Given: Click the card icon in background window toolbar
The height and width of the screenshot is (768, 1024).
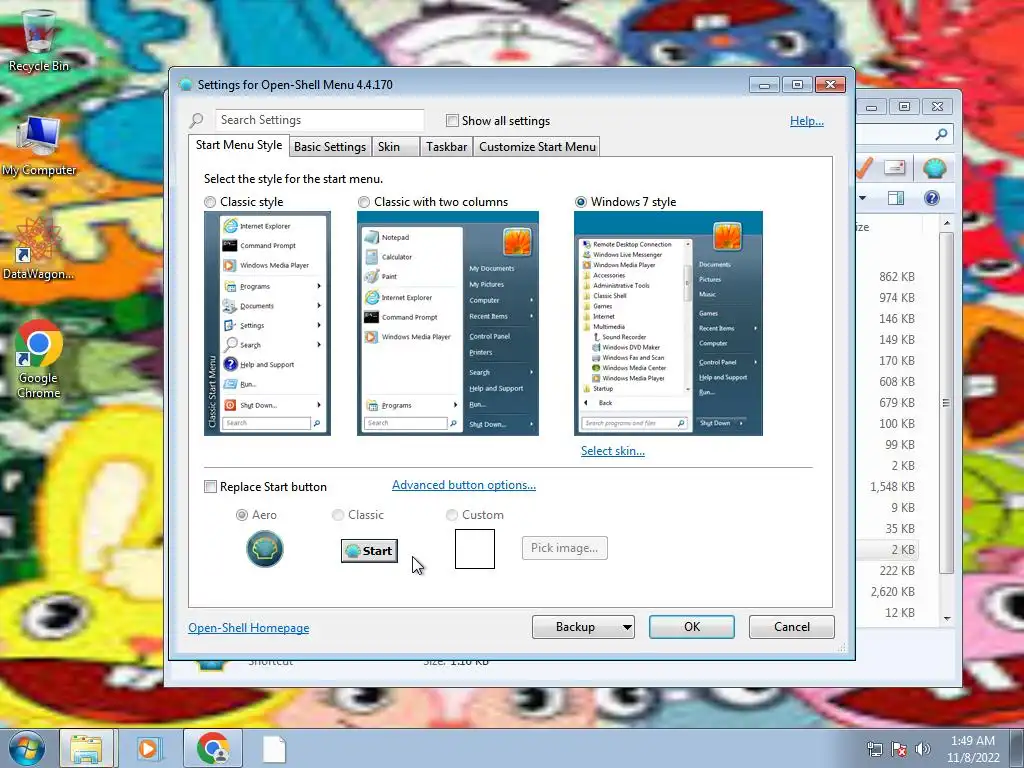Looking at the screenshot, I should tap(895, 168).
